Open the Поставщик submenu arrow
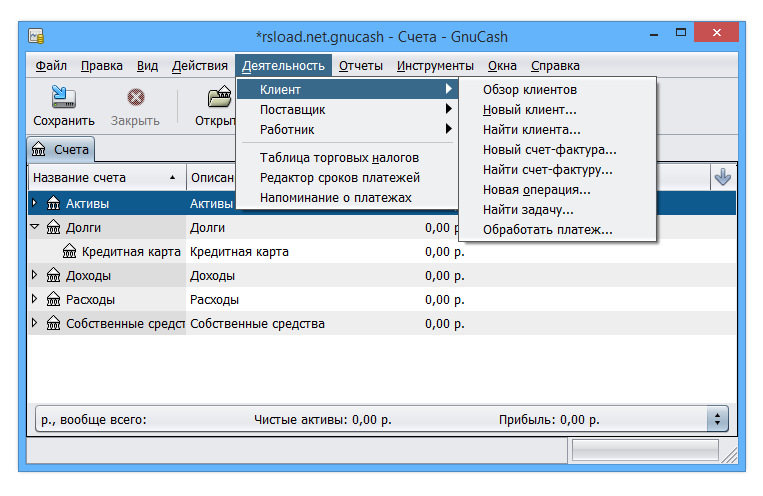This screenshot has width=763, height=496. [x=449, y=109]
